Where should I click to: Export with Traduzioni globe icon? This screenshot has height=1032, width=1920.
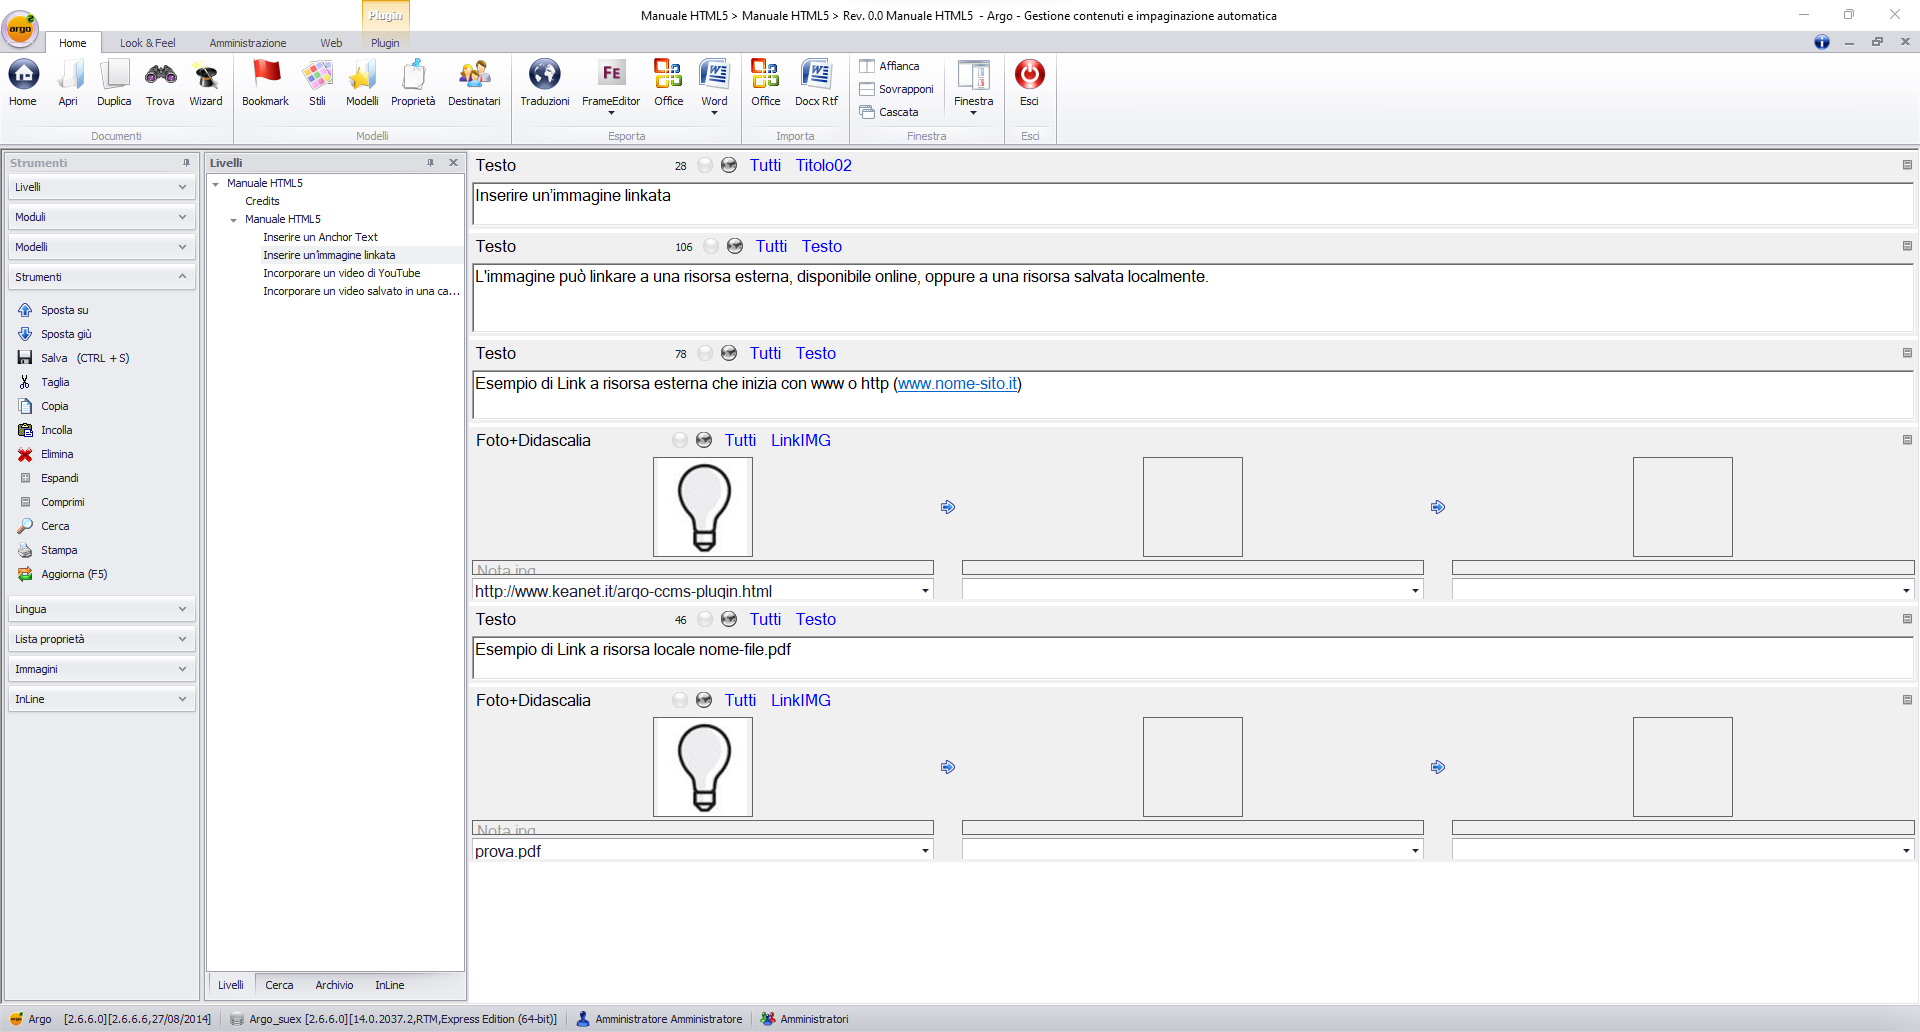(545, 85)
